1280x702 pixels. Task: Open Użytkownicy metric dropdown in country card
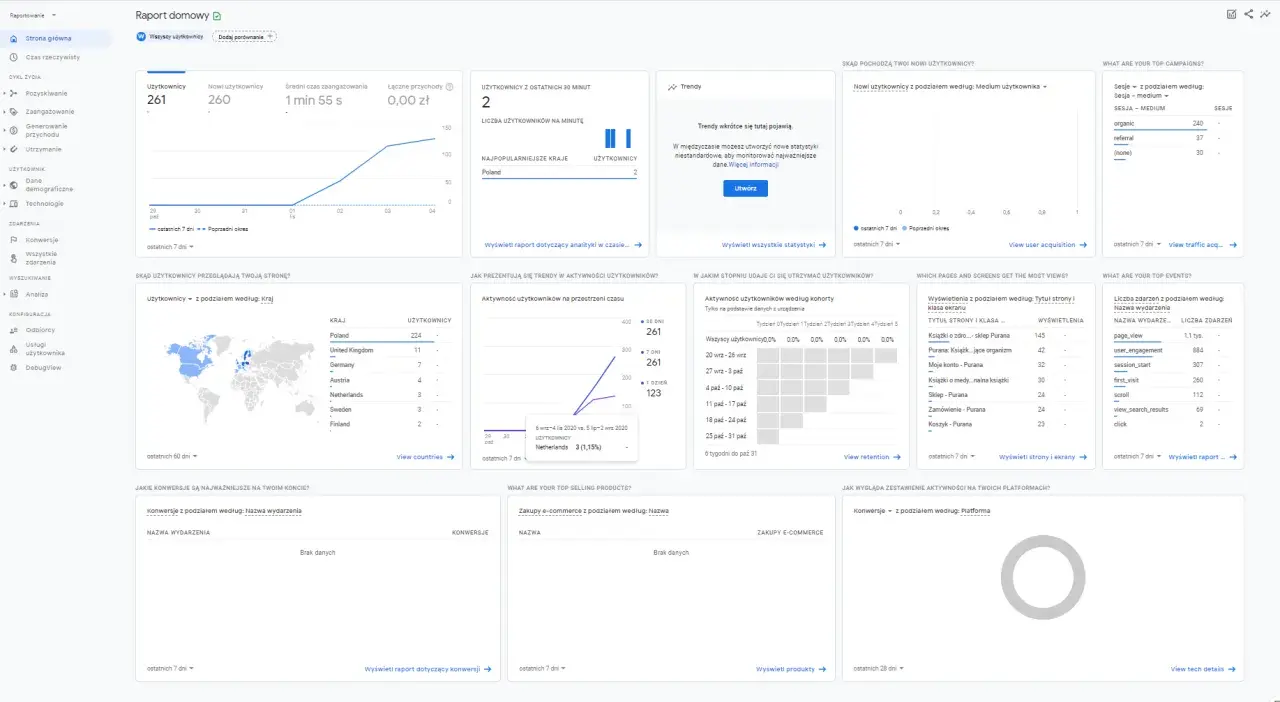coord(170,299)
